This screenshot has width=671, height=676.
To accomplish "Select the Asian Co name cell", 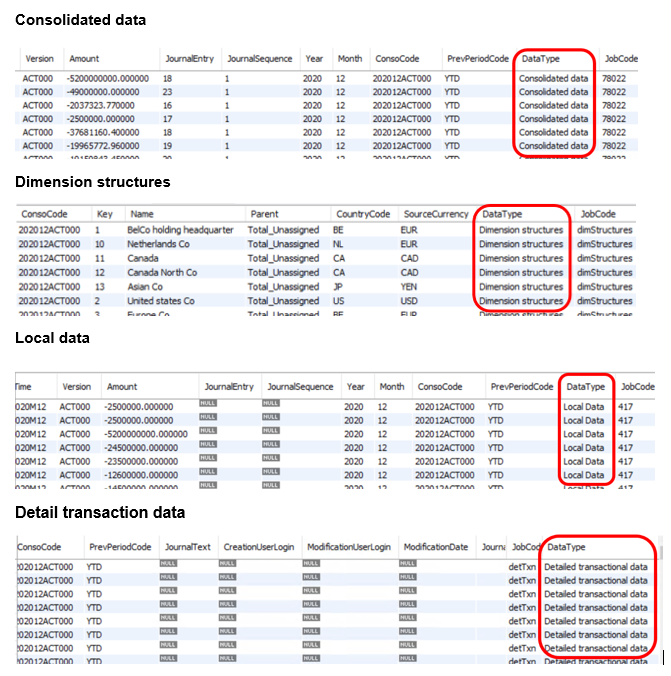I will [144, 287].
